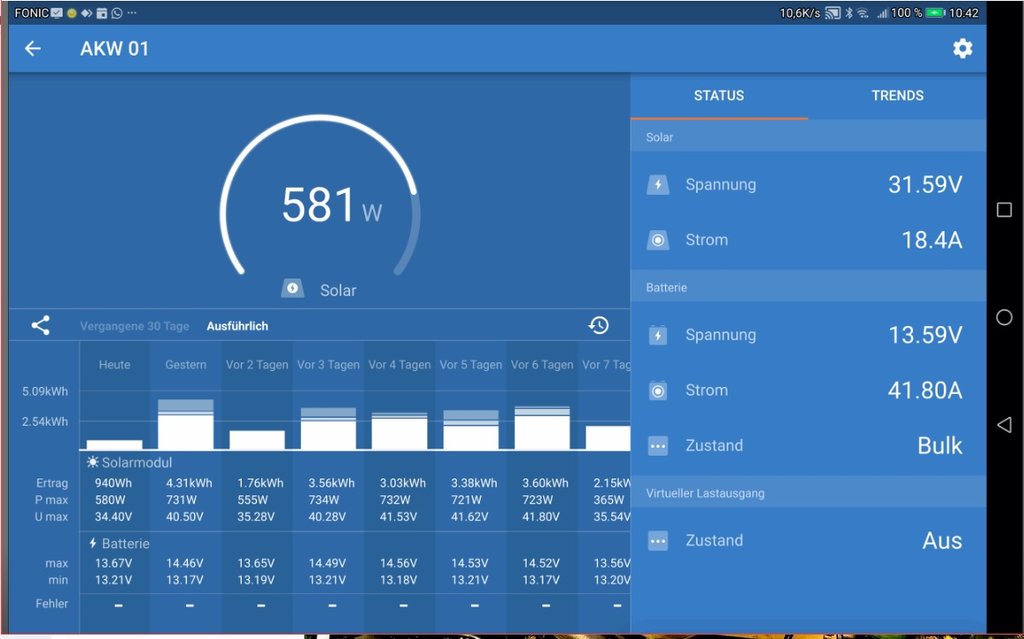
Task: Tap the Virtueller Lastausgang Zustand icon
Action: coord(657,541)
